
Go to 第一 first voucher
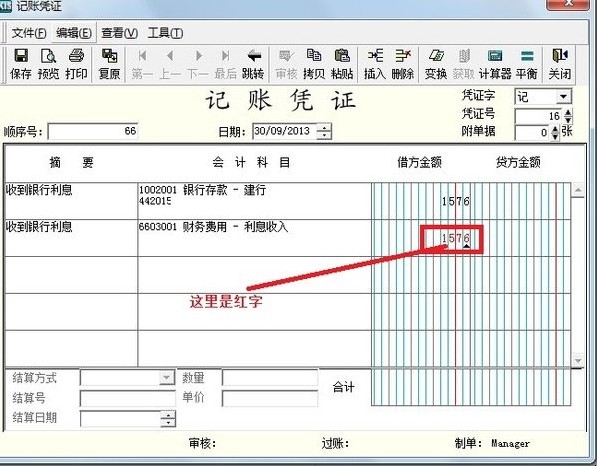pos(142,64)
